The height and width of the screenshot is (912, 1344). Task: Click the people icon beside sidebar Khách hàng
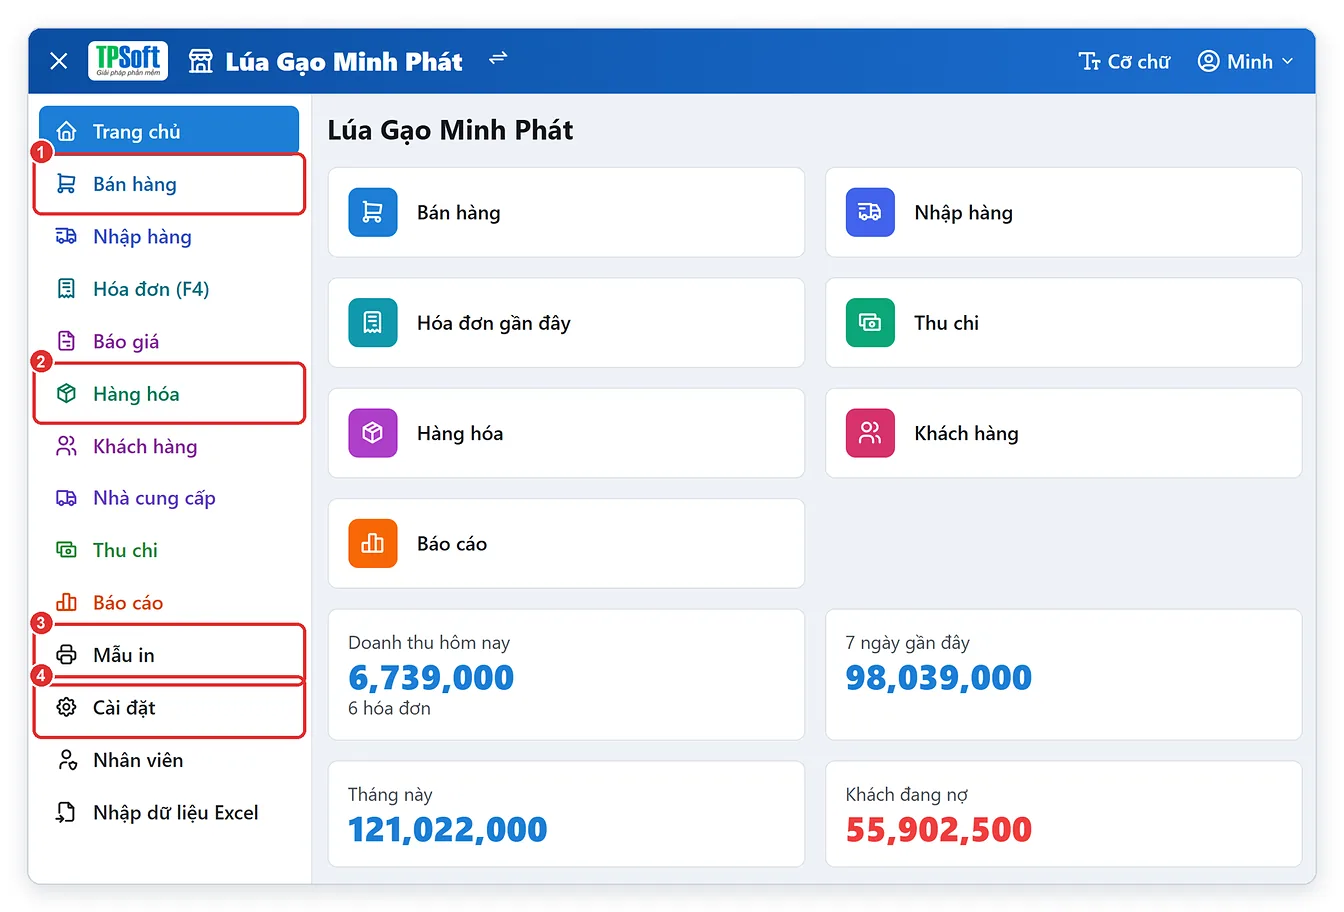coord(66,446)
